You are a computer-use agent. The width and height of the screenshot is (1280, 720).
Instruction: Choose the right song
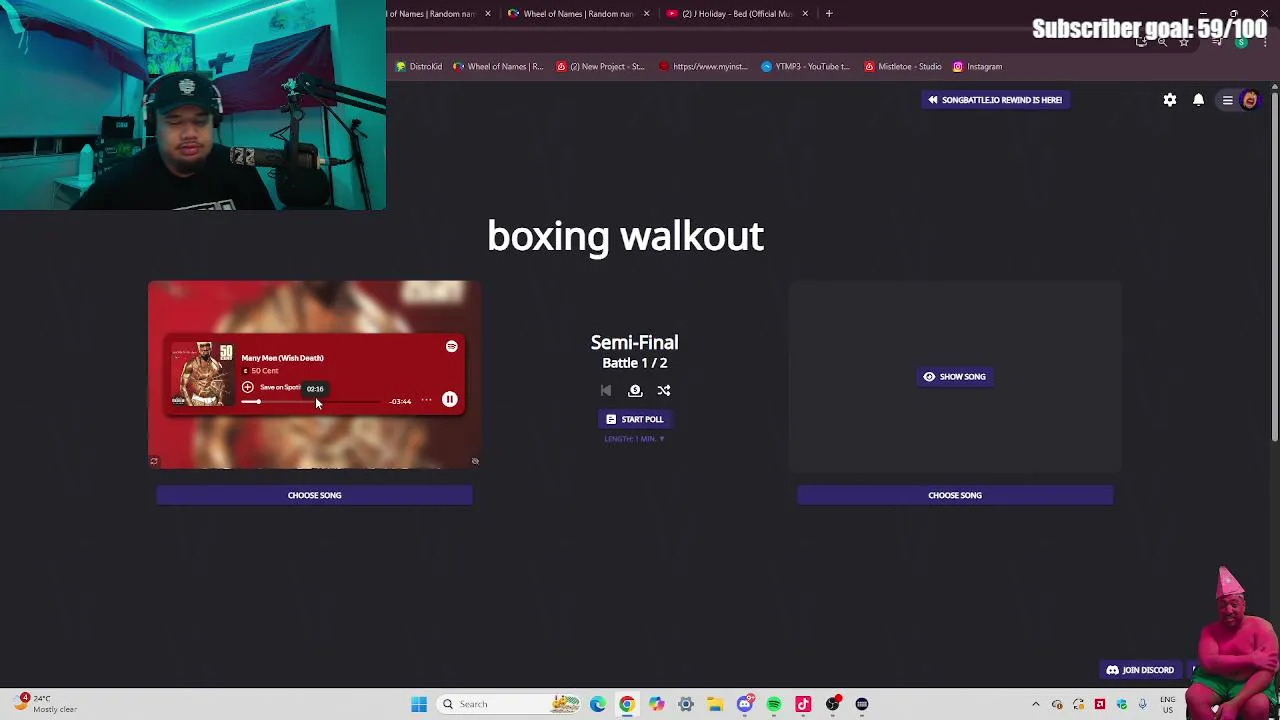tap(955, 495)
